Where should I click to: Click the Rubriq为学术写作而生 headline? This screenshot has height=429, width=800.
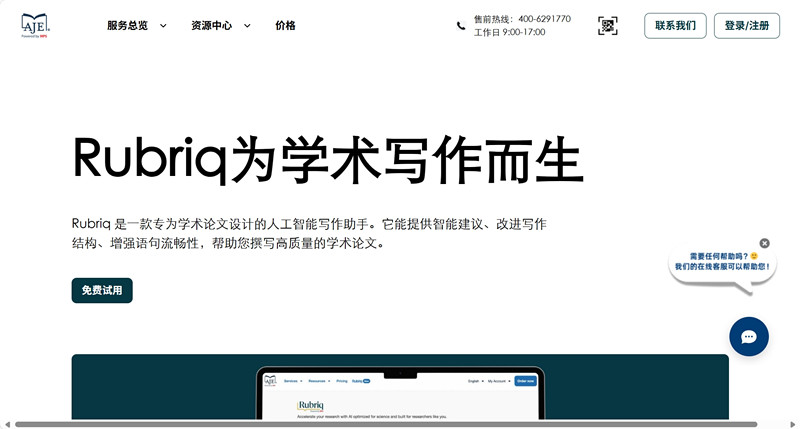pyautogui.click(x=328, y=159)
